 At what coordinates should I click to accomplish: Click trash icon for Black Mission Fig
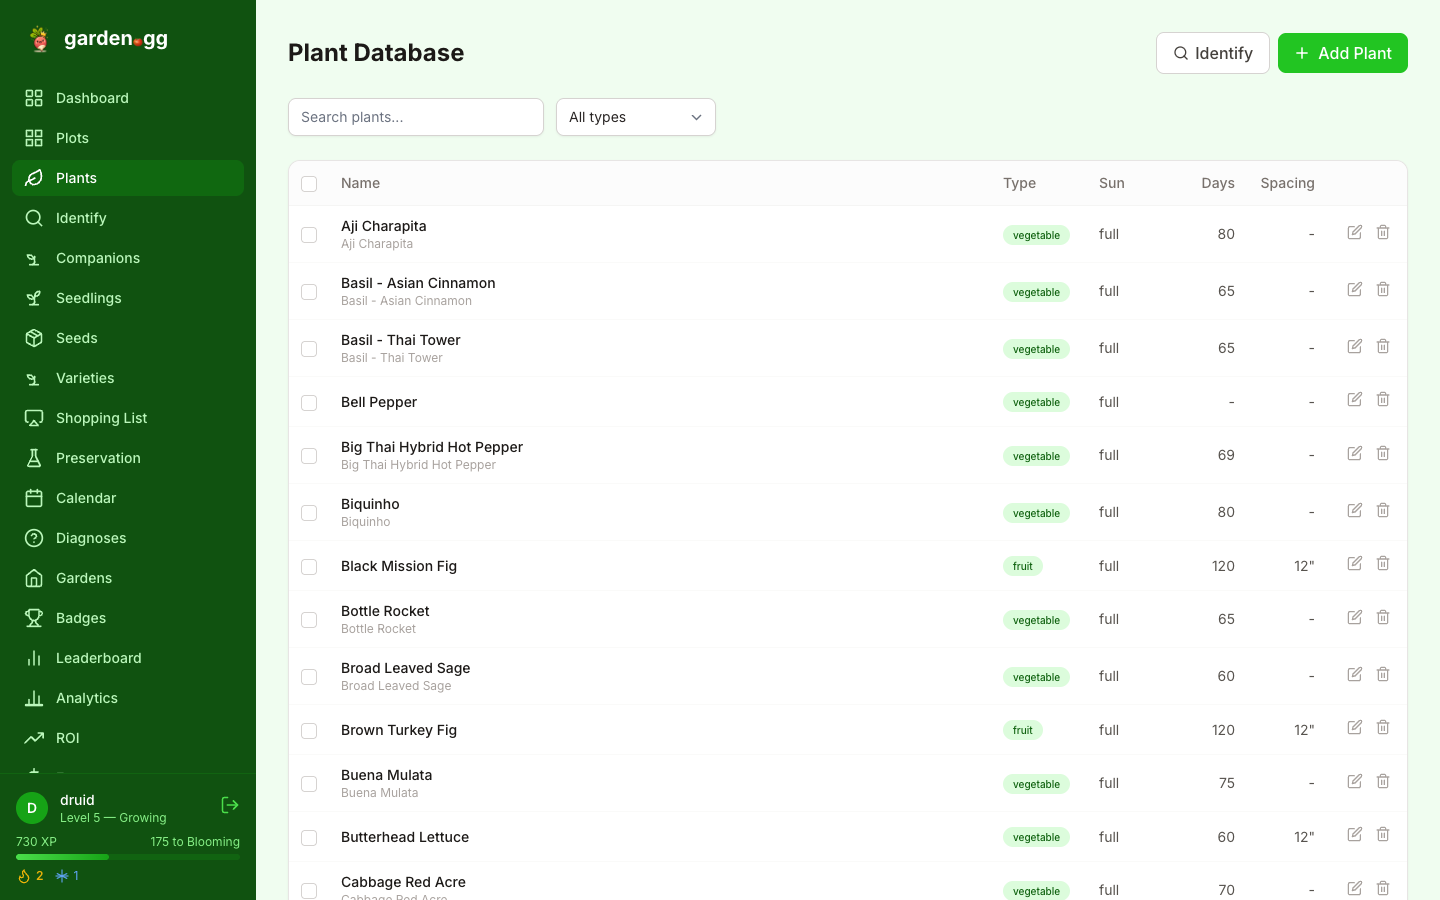[x=1383, y=563]
